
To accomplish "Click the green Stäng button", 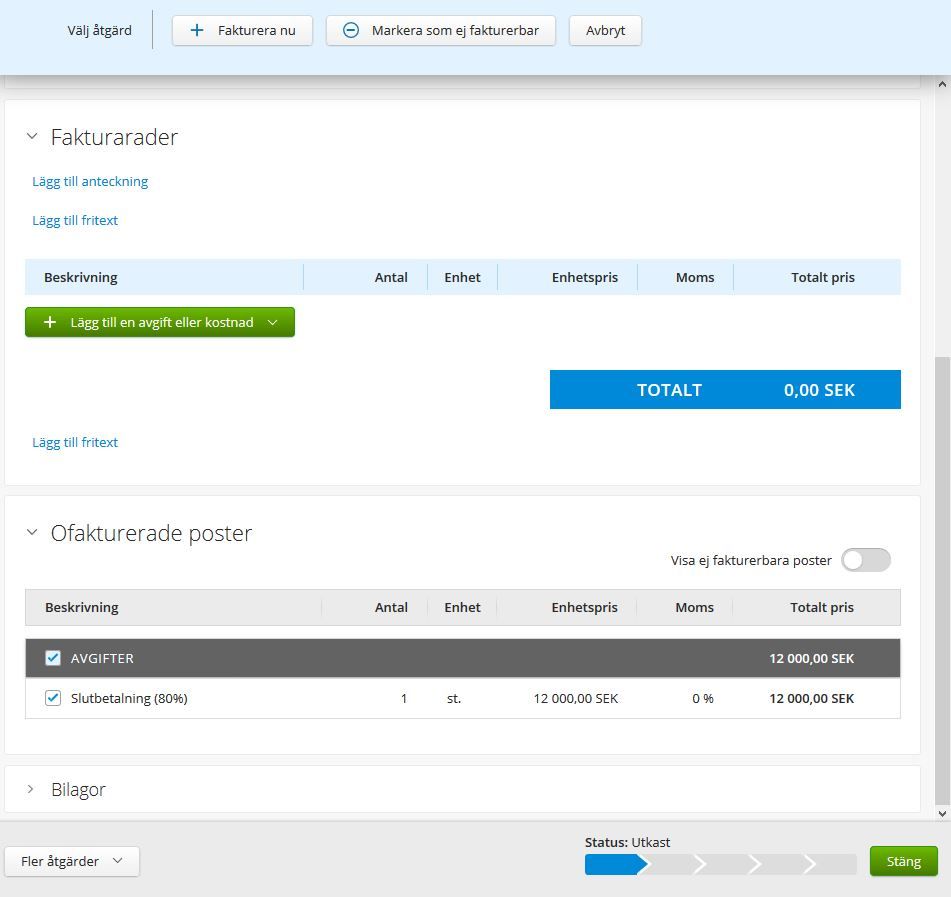I will tap(904, 861).
